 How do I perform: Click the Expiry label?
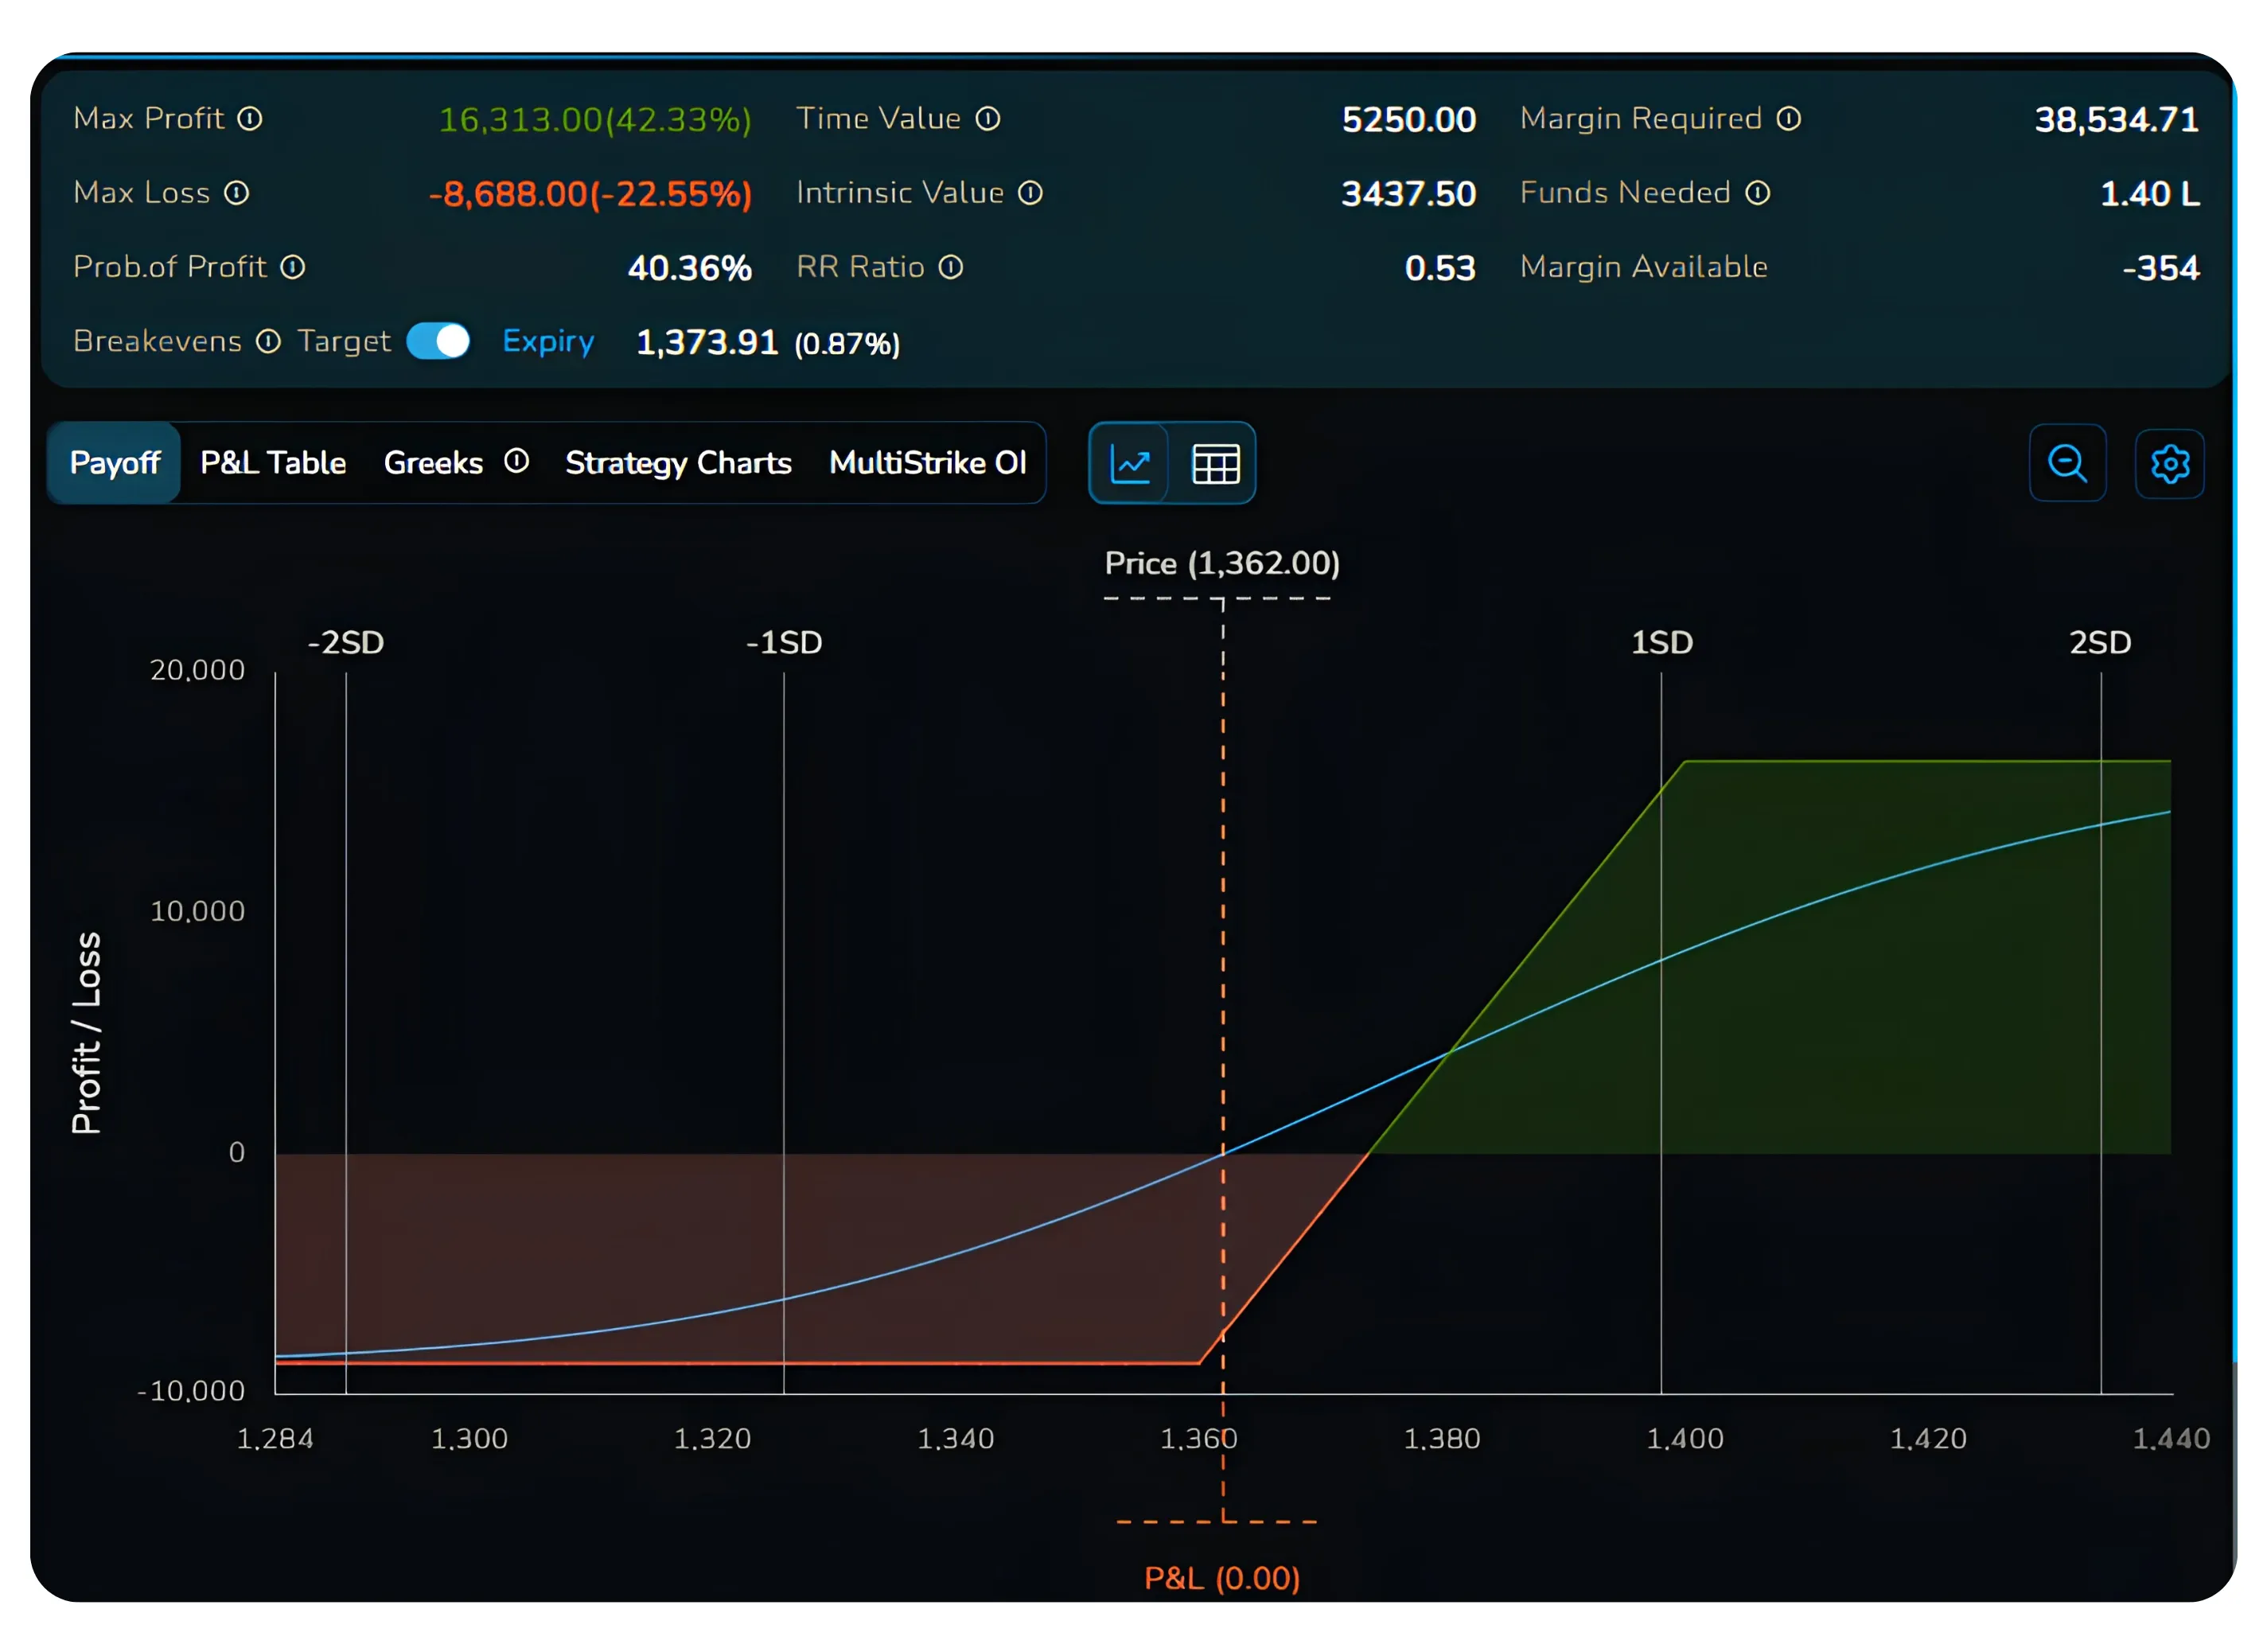pos(548,342)
